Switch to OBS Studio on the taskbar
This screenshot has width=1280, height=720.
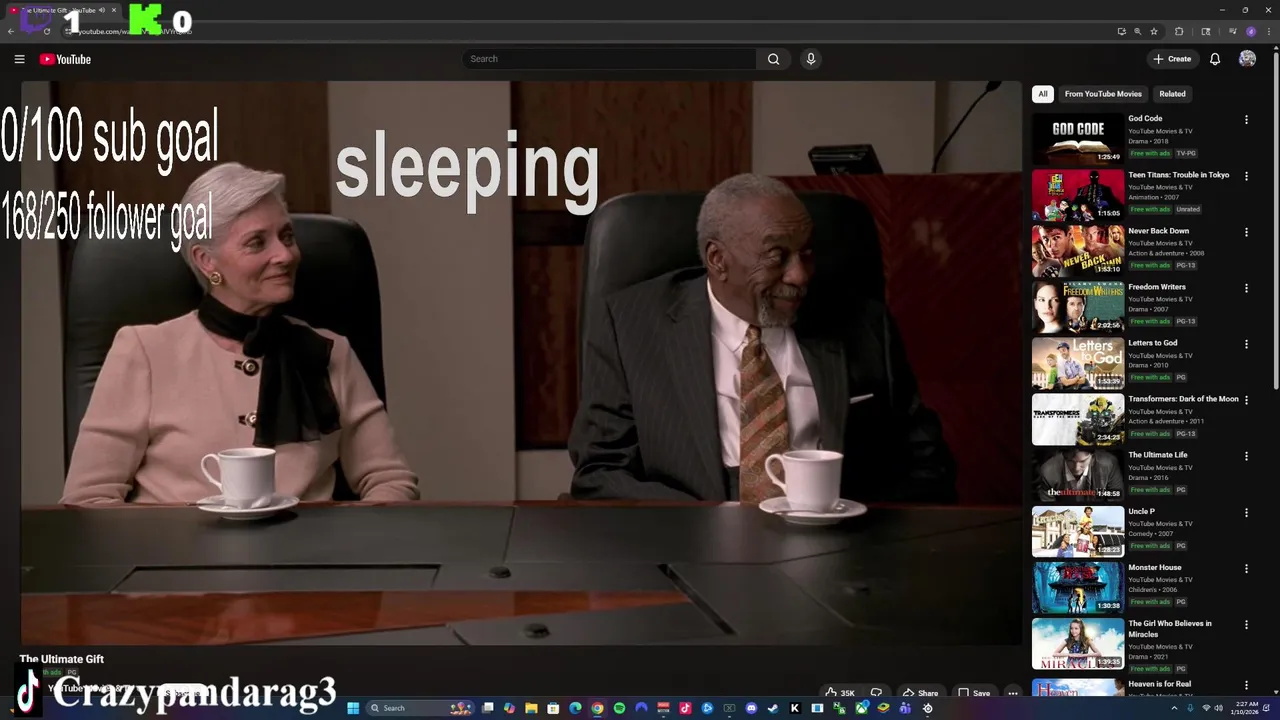point(928,708)
